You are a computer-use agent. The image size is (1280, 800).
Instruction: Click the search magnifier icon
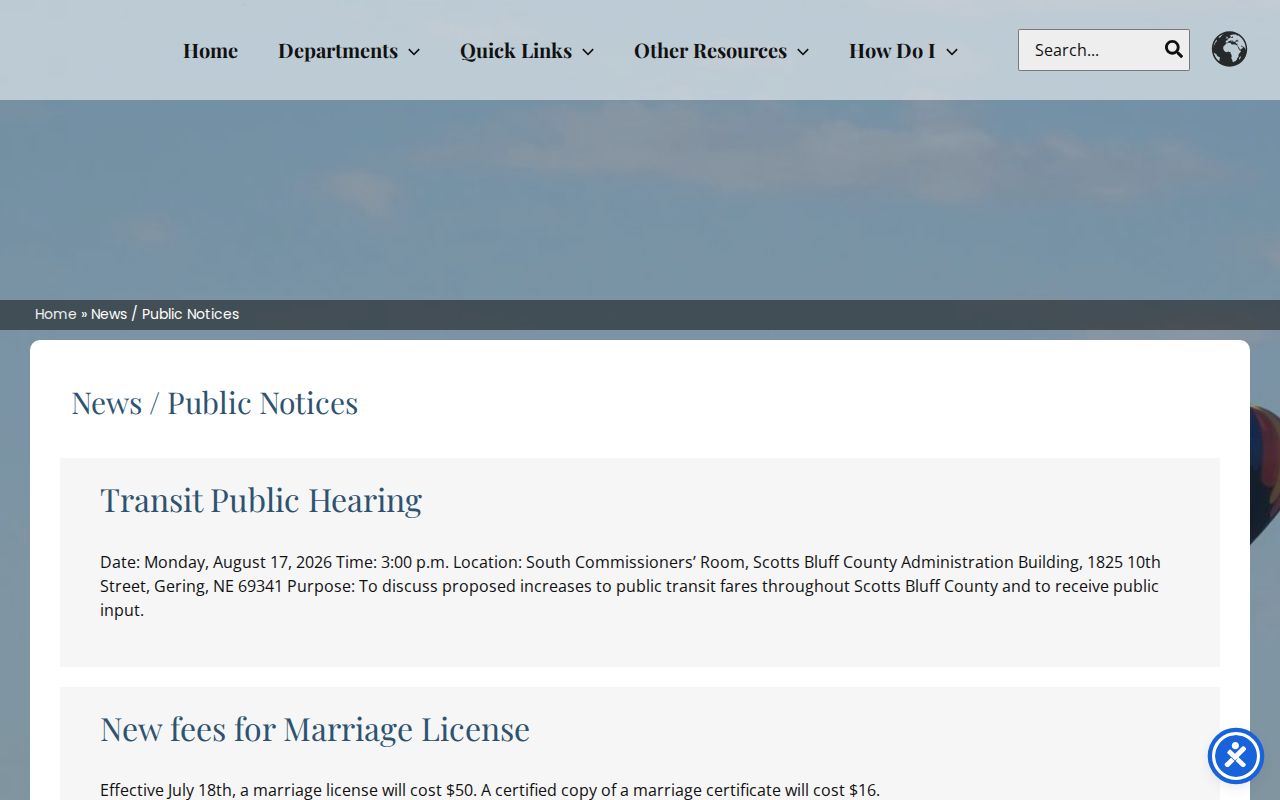pyautogui.click(x=1173, y=50)
